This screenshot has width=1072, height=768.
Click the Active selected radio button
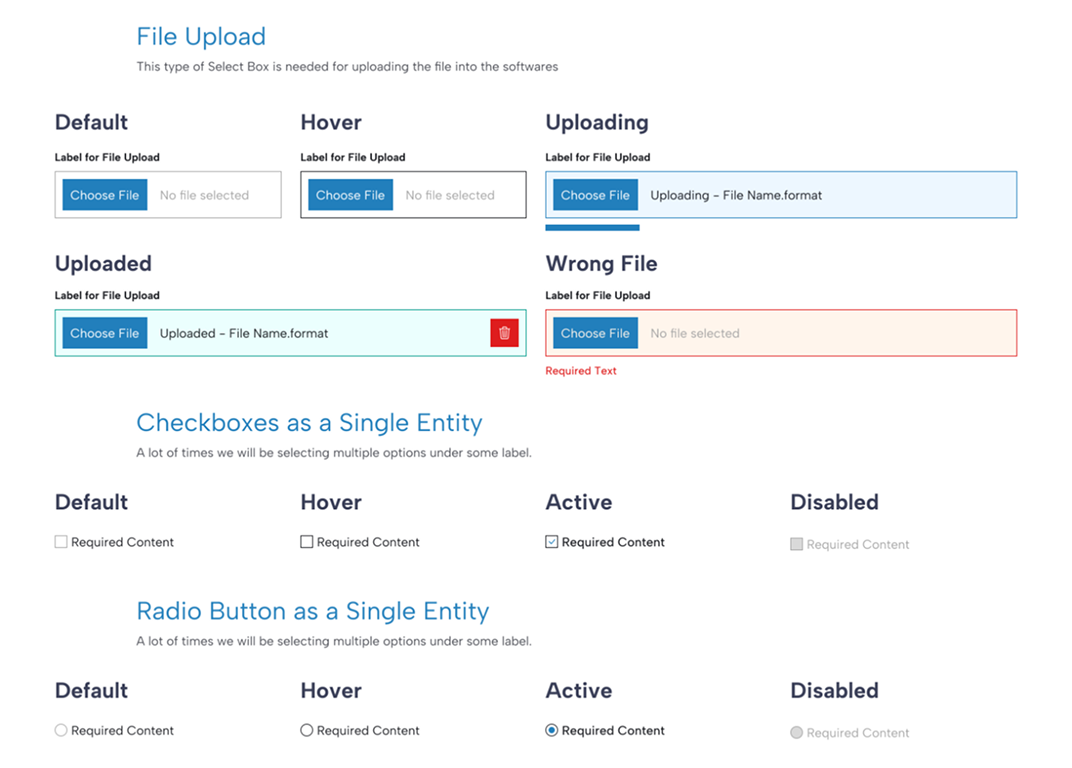point(552,731)
